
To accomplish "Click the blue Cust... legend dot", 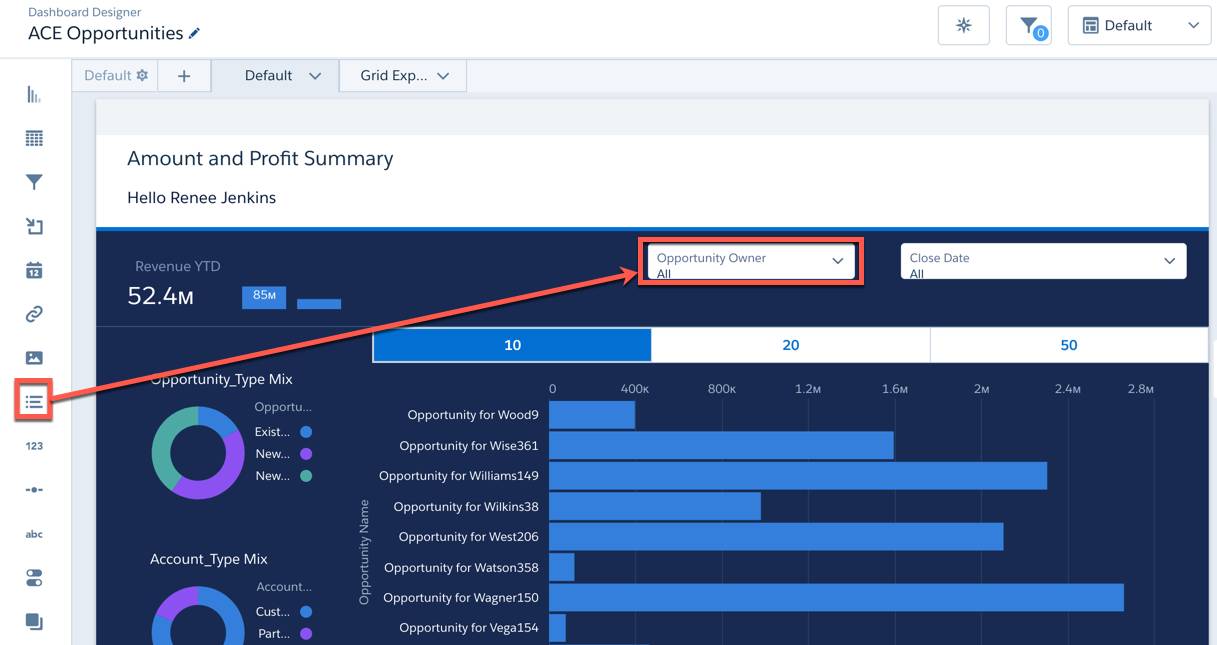I will pyautogui.click(x=306, y=611).
